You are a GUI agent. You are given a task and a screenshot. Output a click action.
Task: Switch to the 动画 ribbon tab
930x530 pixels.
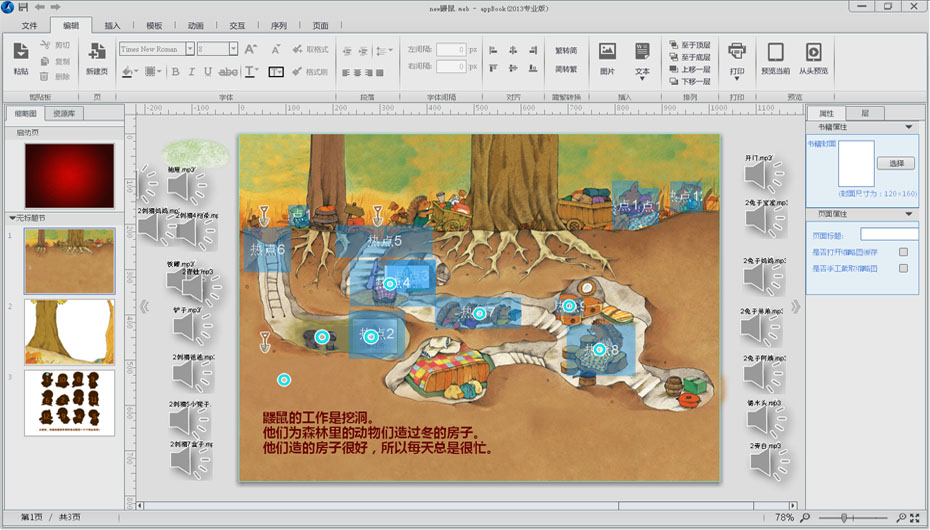click(196, 25)
